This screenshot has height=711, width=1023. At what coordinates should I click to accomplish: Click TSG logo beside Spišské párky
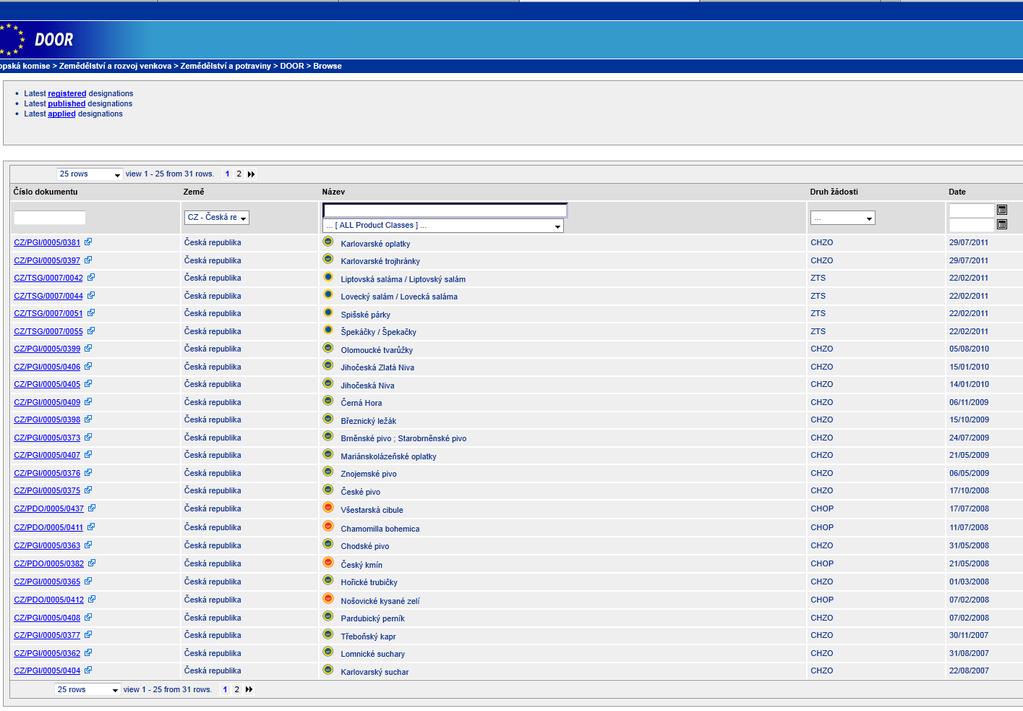pyautogui.click(x=328, y=312)
